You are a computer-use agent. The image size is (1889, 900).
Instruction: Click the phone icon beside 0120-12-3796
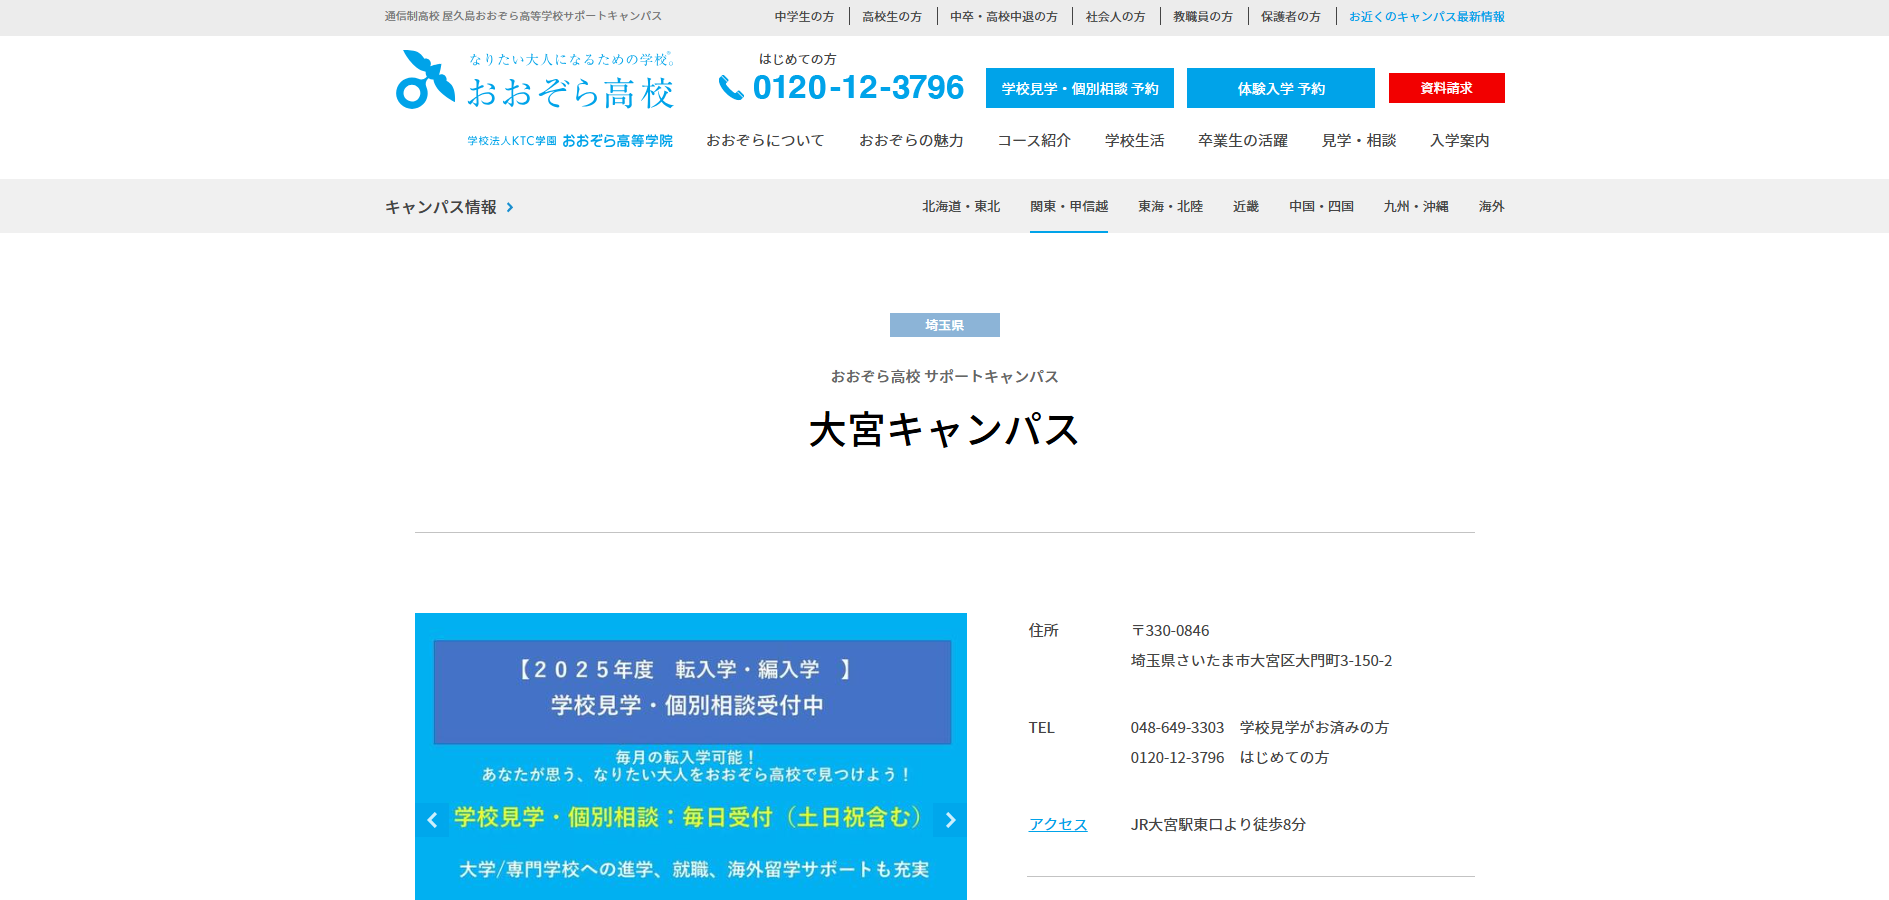coord(731,88)
